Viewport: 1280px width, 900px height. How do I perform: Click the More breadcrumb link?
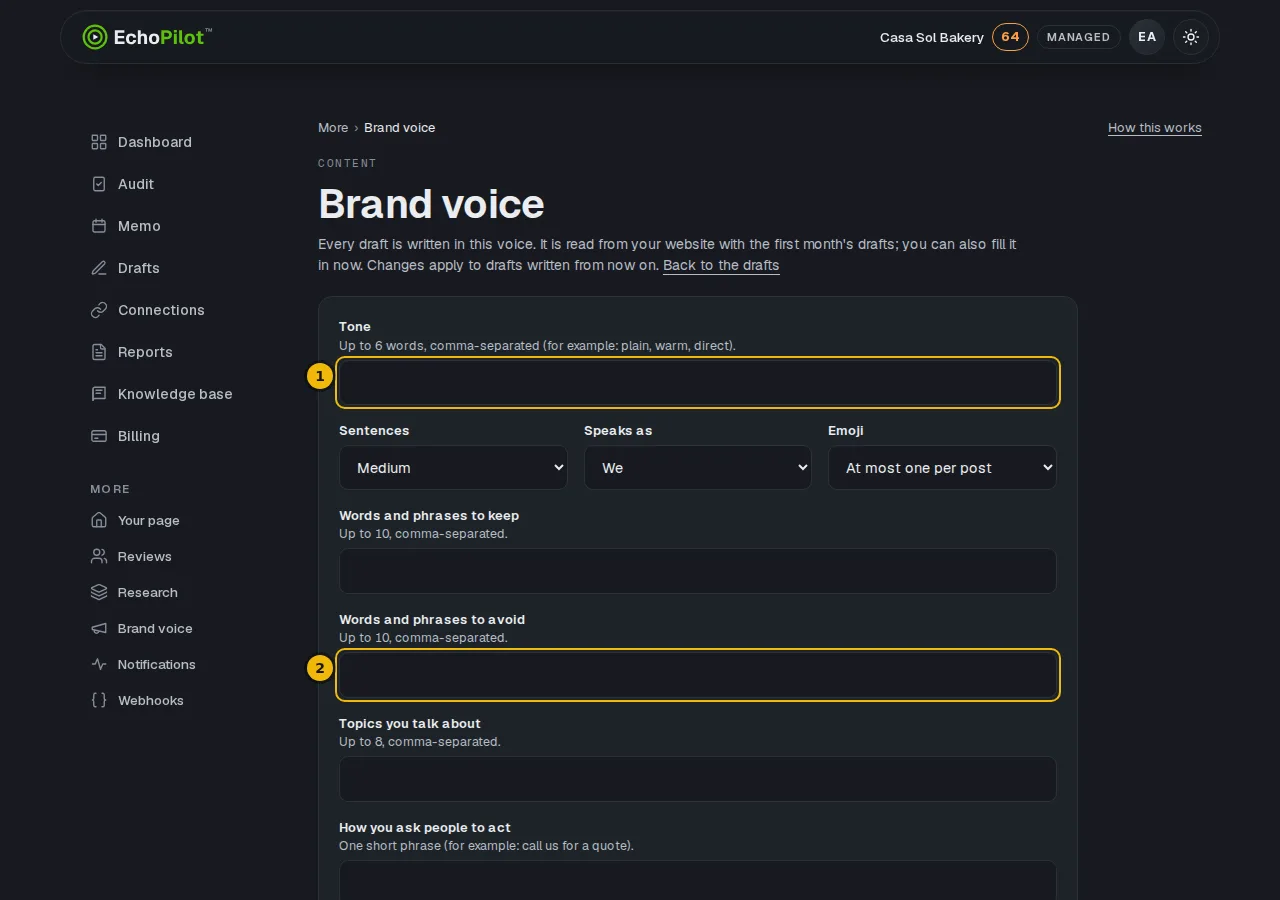pos(333,128)
